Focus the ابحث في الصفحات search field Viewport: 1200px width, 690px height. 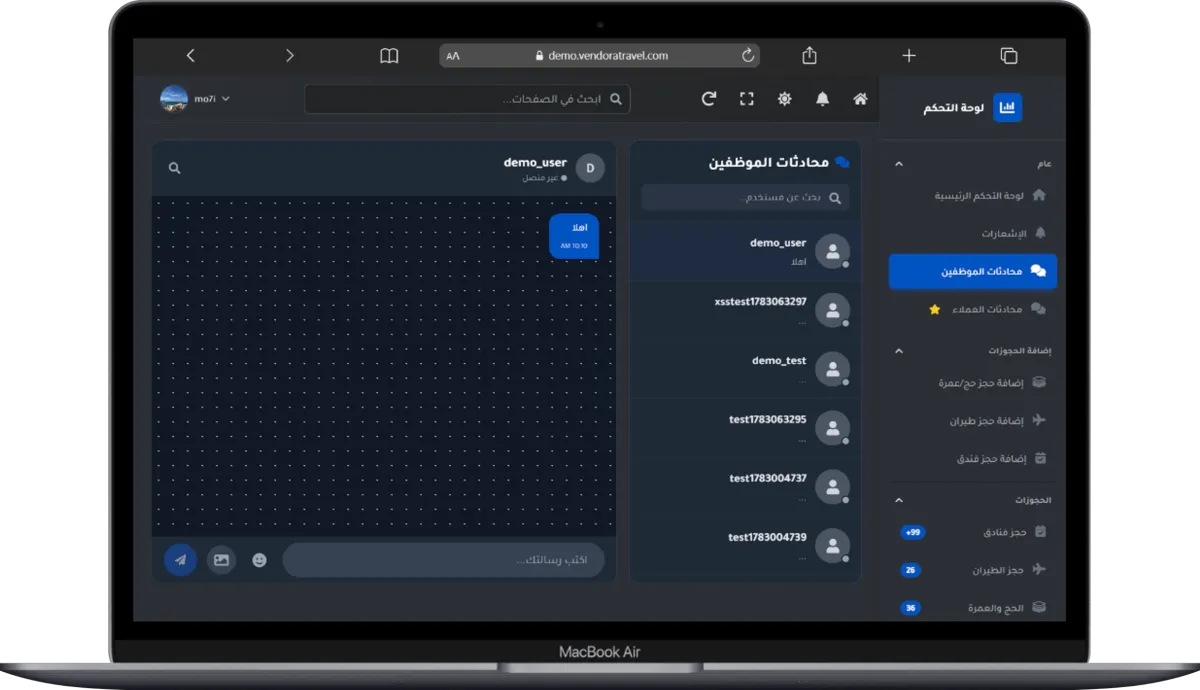[467, 99]
